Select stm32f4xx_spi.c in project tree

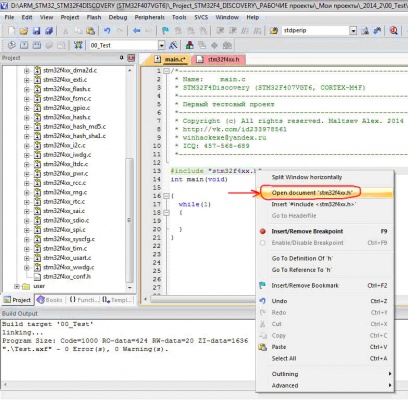pyautogui.click(x=64, y=230)
